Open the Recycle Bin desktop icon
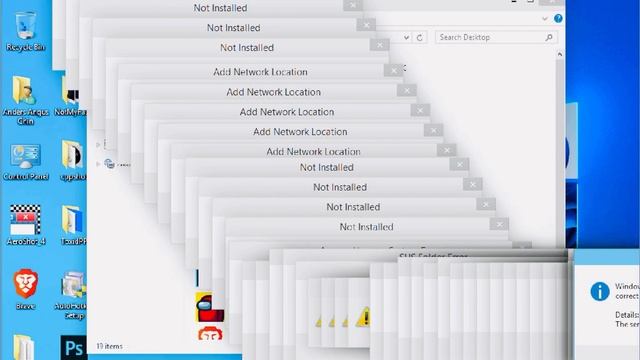 (26, 32)
